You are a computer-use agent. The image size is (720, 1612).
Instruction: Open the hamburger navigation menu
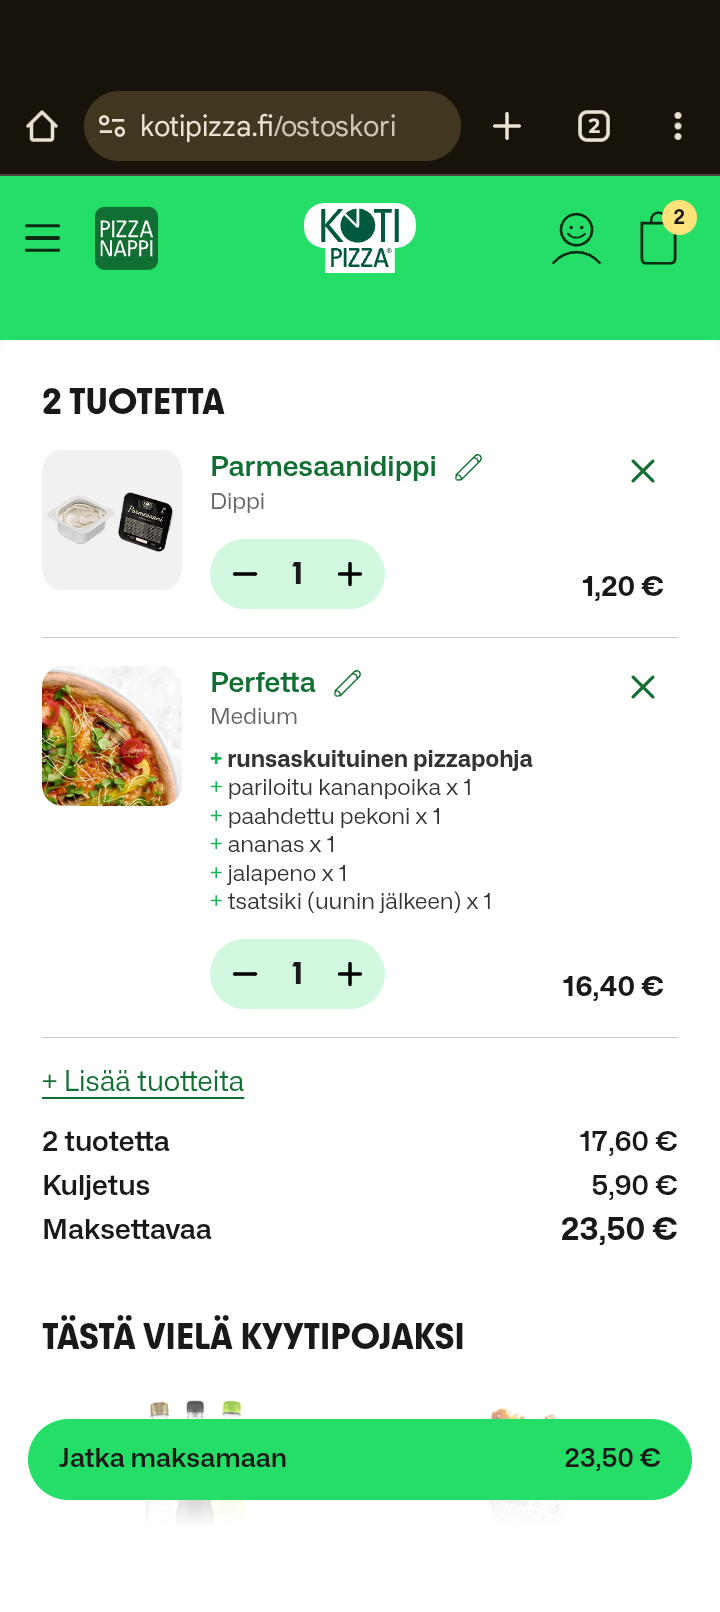(42, 238)
